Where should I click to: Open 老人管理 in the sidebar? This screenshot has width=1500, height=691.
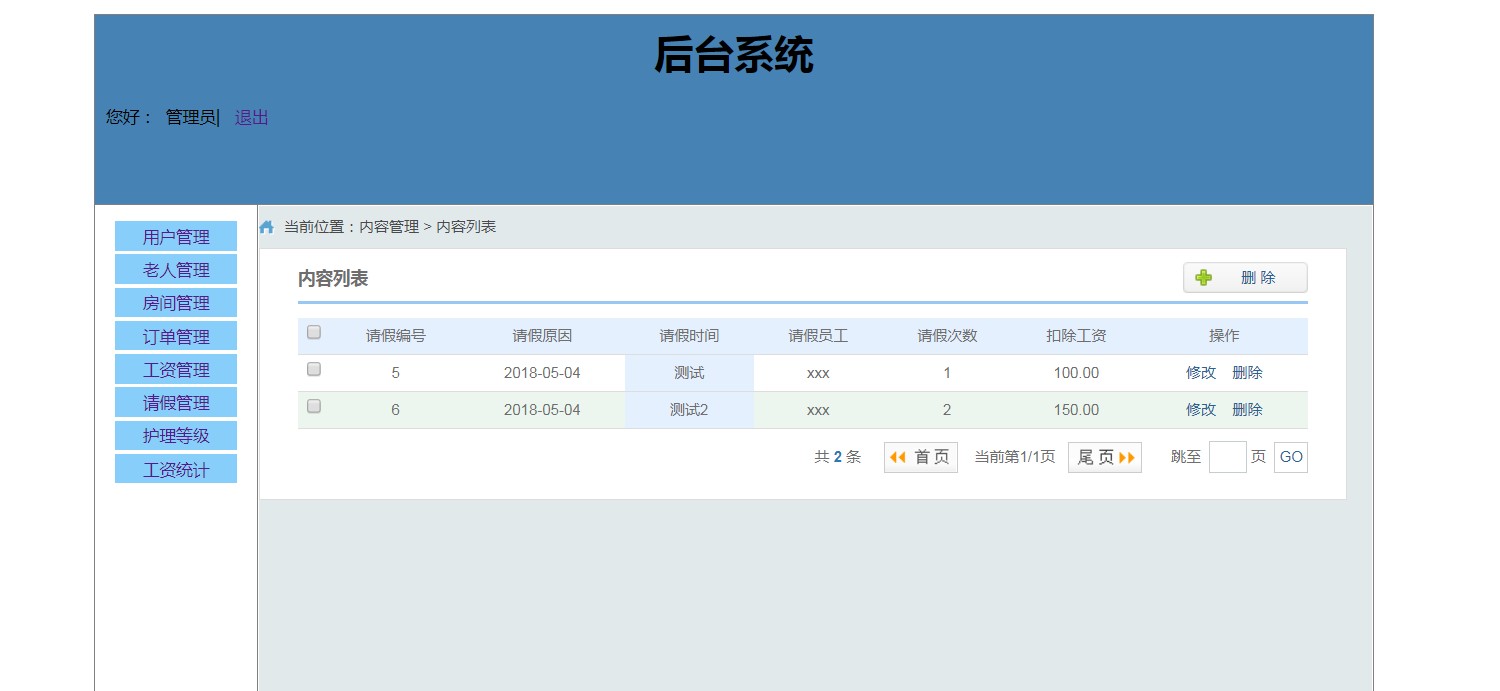pyautogui.click(x=176, y=270)
